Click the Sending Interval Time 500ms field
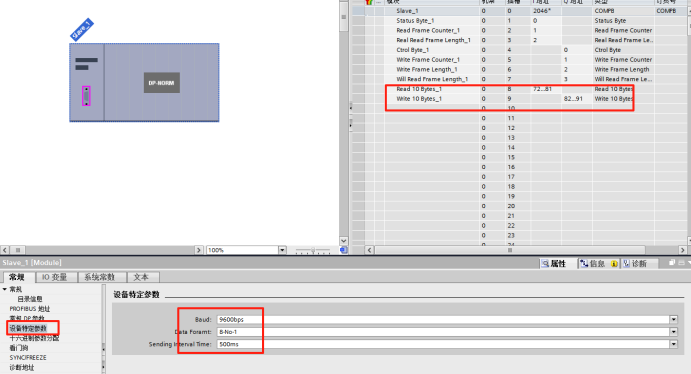691x374 pixels. pyautogui.click(x=443, y=344)
